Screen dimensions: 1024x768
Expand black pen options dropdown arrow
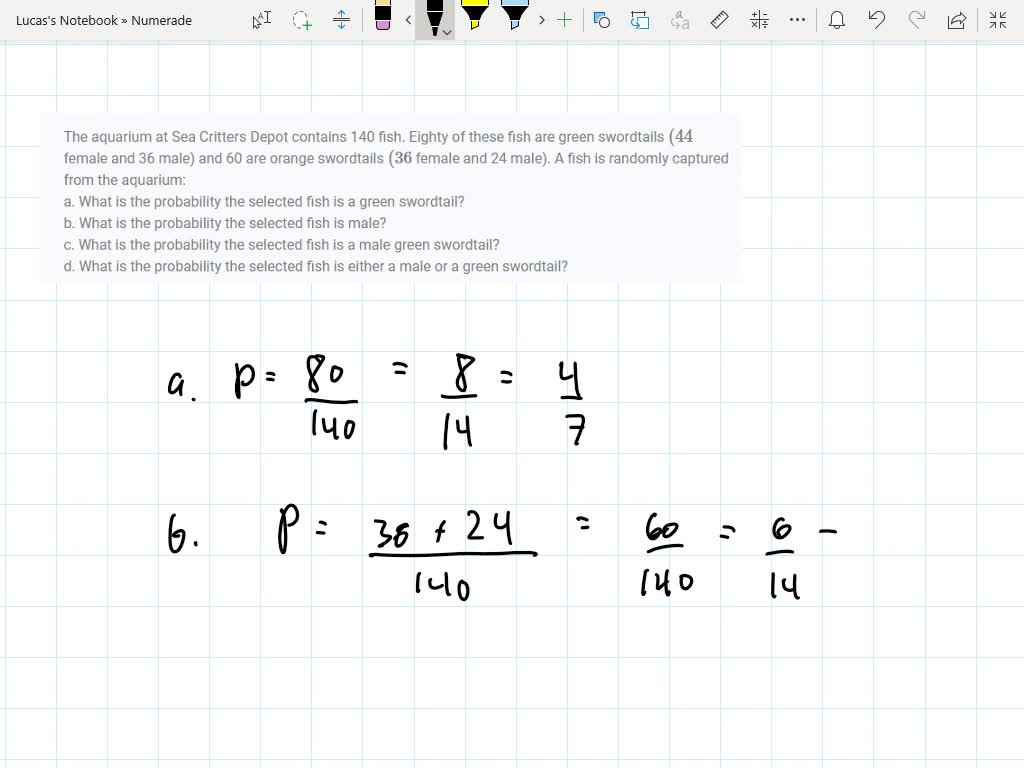point(447,32)
